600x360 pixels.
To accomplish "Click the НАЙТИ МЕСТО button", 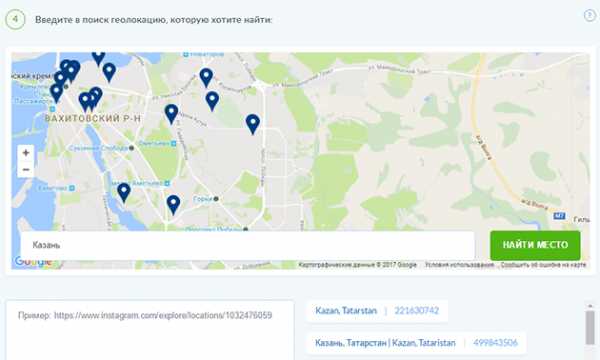I will 535,245.
